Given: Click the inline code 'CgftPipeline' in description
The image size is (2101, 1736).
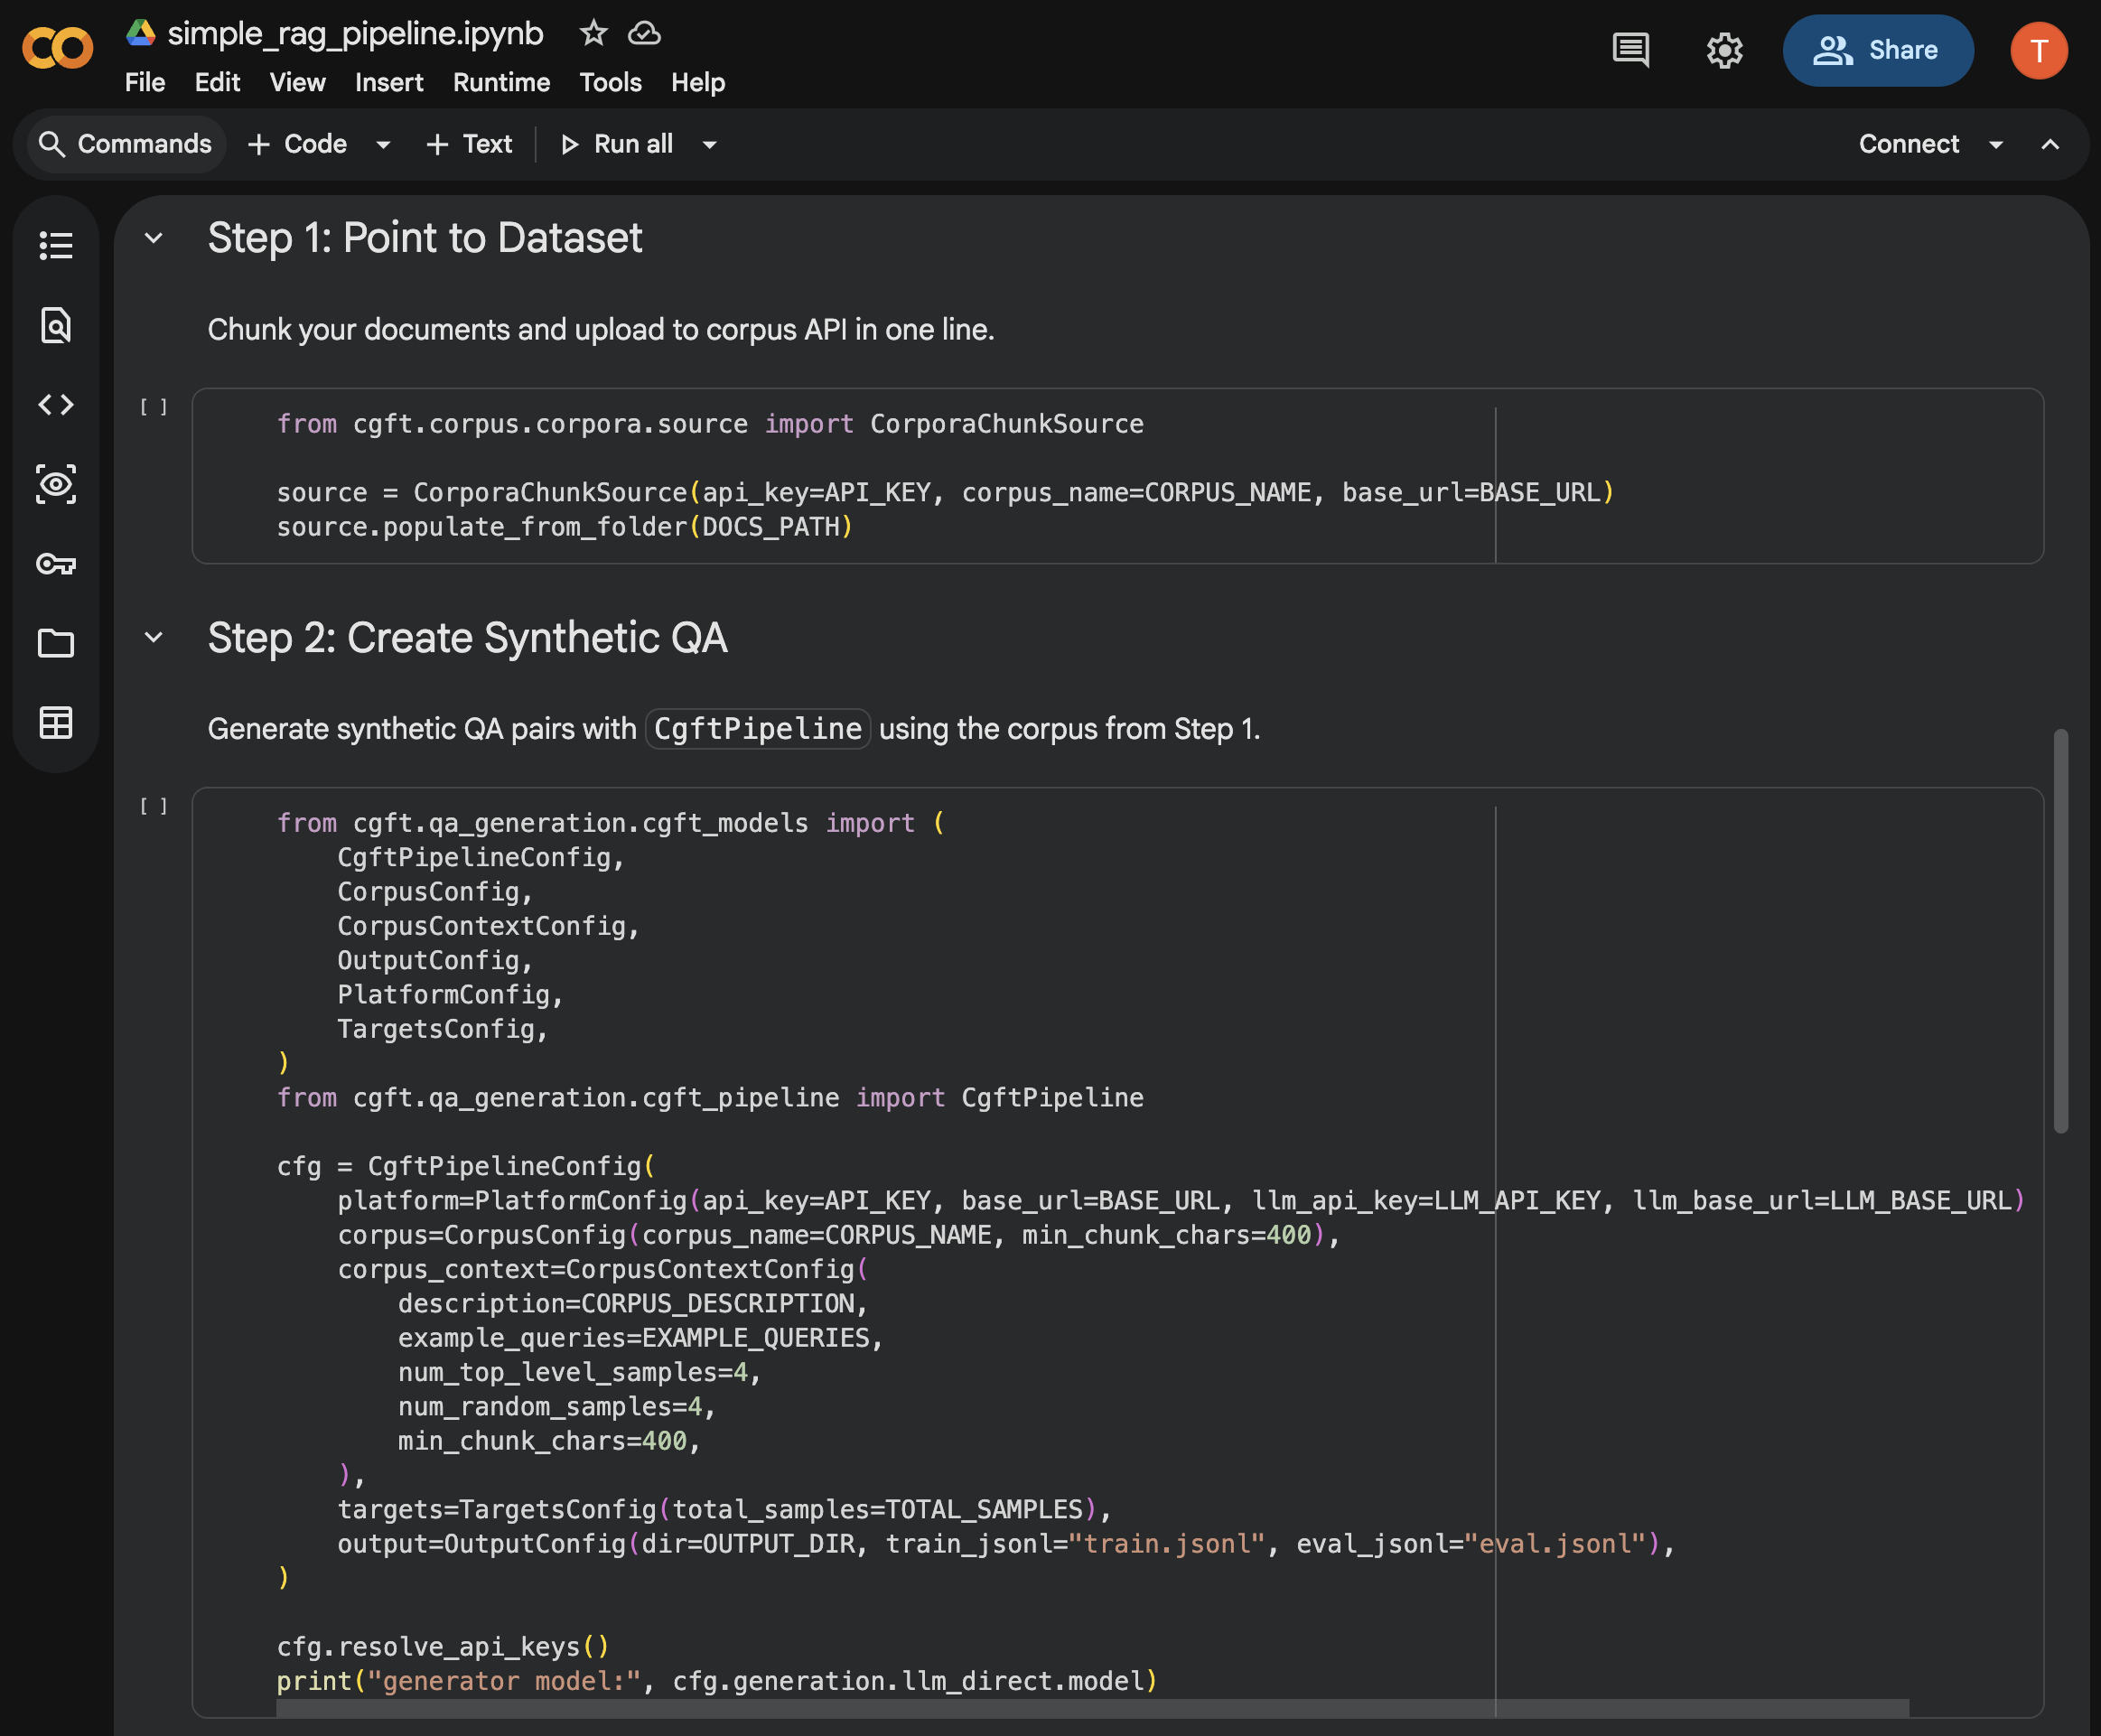Looking at the screenshot, I should (757, 729).
